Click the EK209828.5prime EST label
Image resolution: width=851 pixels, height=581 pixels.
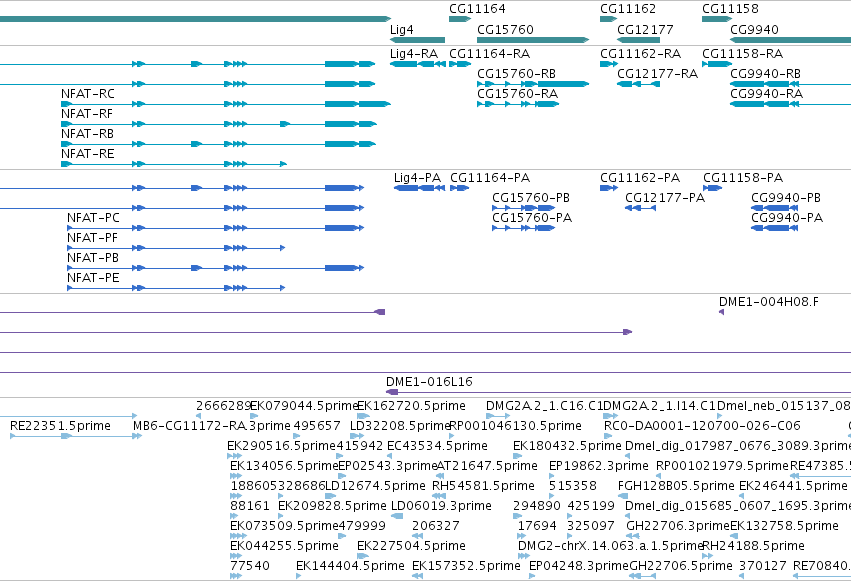tap(332, 506)
